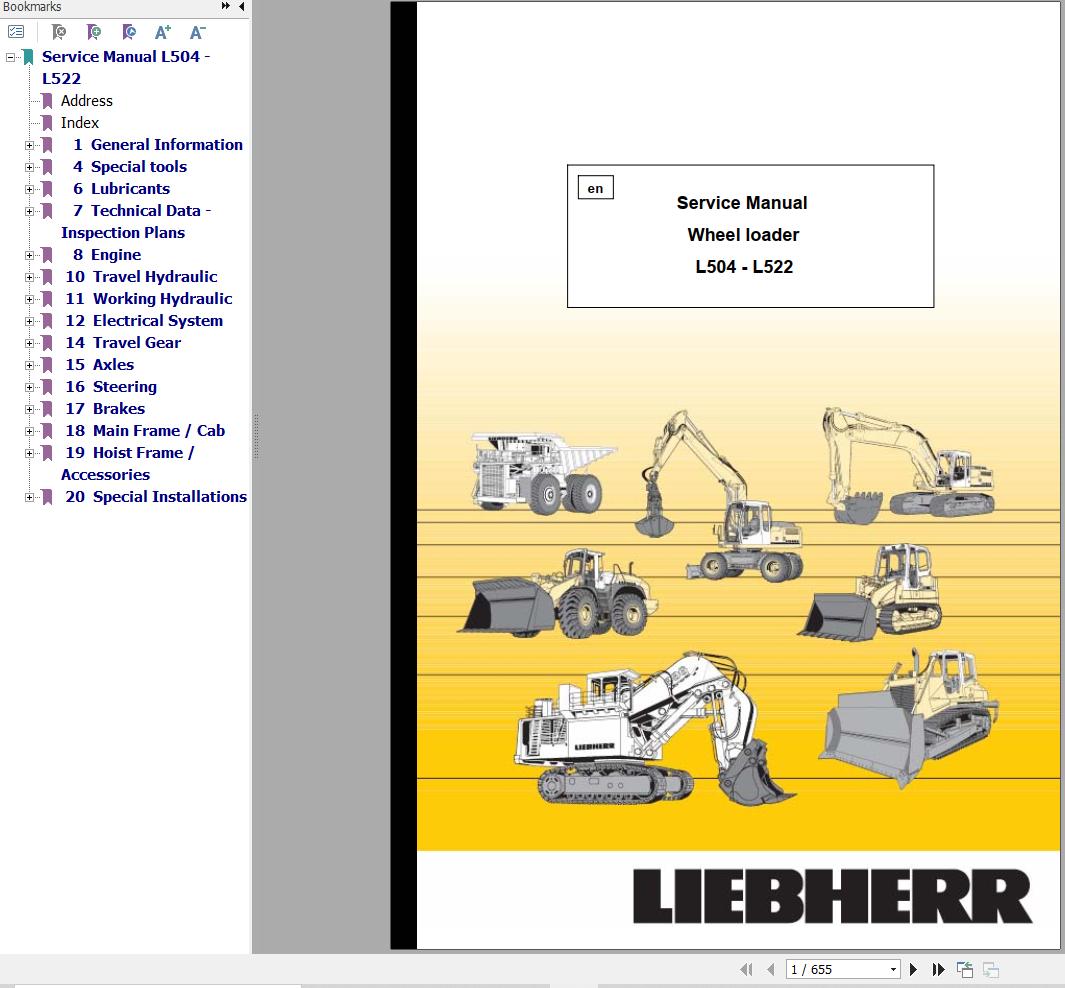Viewport: 1065px width, 988px height.
Task: Expand the Electrical System bookmark
Action: tap(29, 321)
